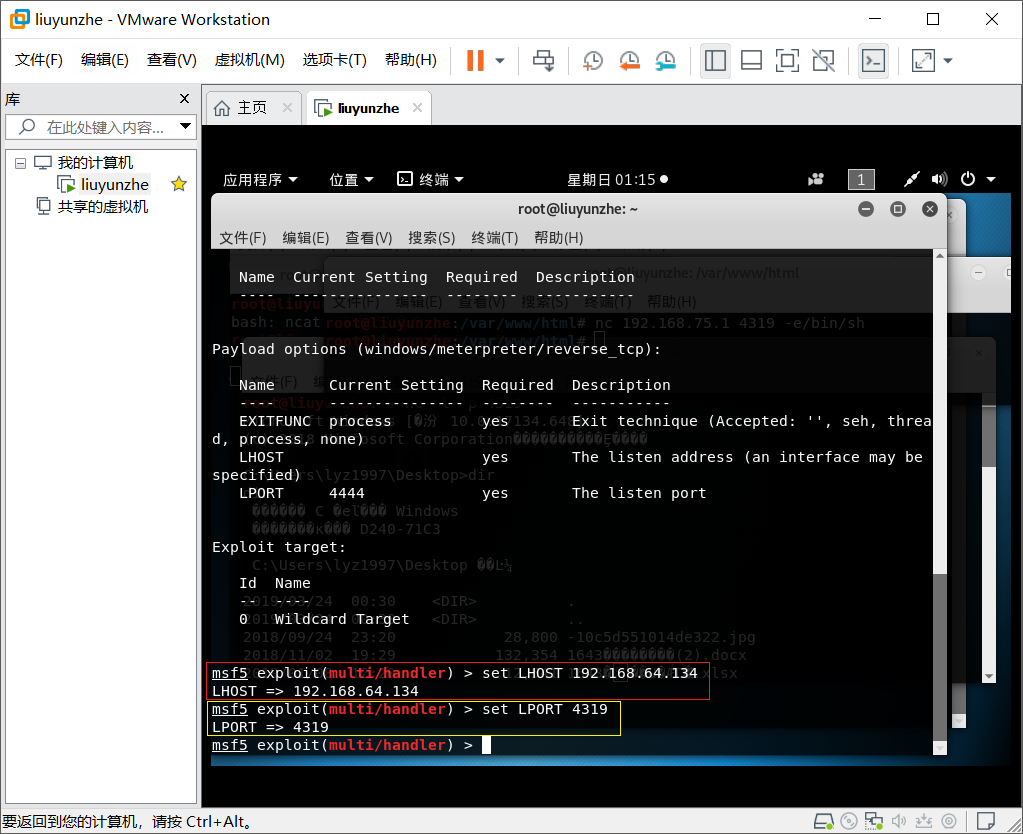
Task: Open VMware 虚拟机(M) menu
Action: 250,60
